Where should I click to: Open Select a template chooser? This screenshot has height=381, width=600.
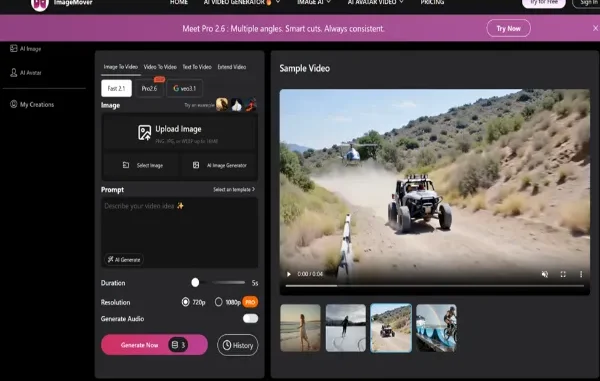pyautogui.click(x=234, y=189)
